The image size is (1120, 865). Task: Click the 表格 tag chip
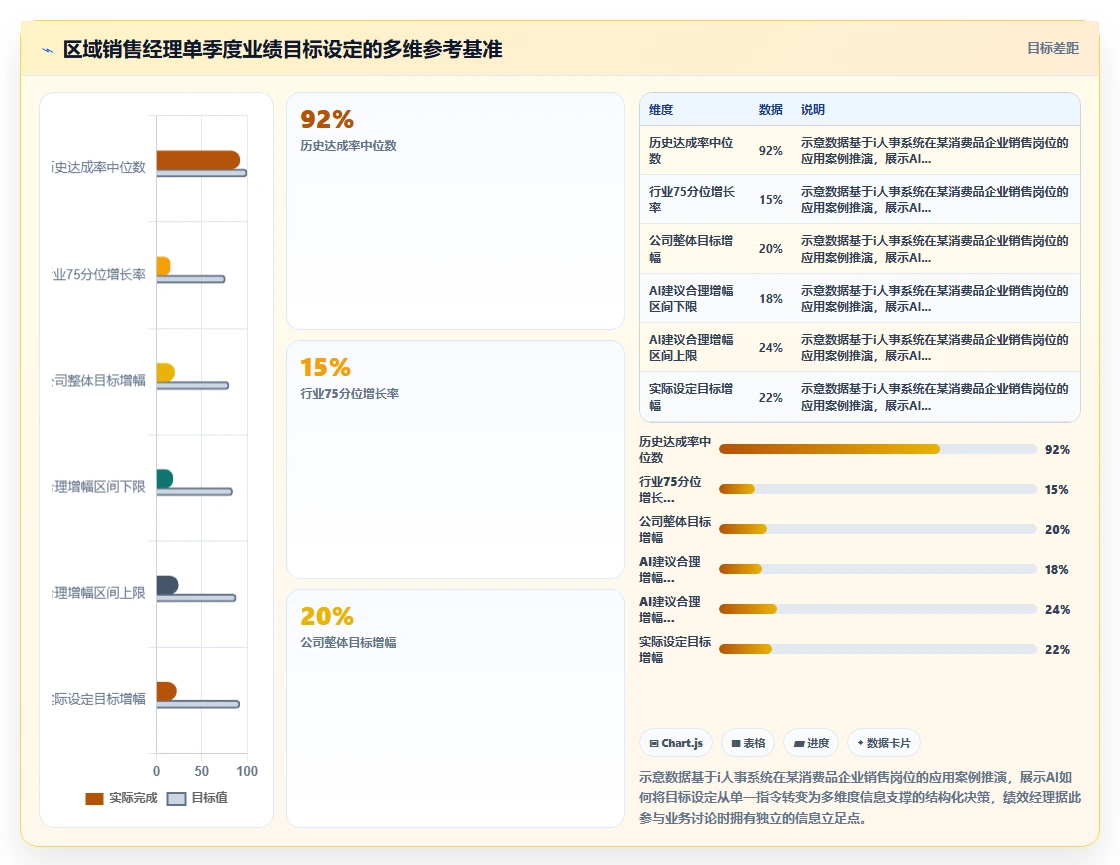coord(748,743)
